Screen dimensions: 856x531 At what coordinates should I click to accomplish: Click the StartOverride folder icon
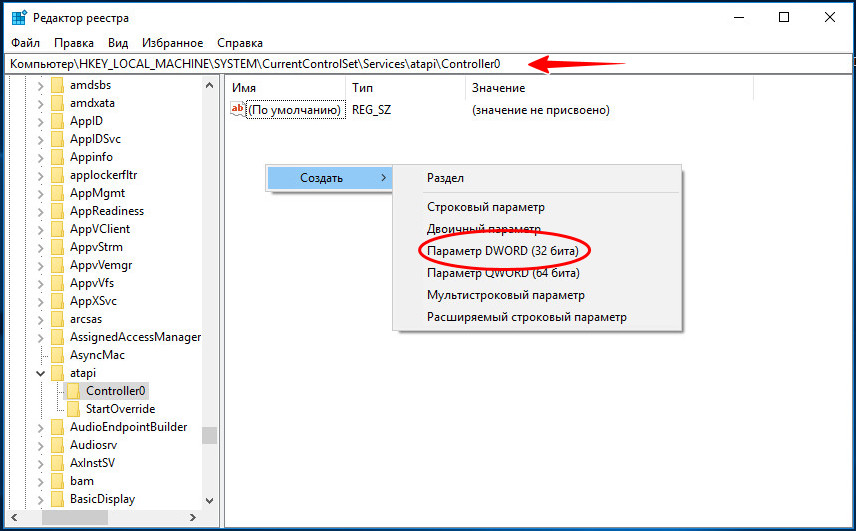point(73,409)
